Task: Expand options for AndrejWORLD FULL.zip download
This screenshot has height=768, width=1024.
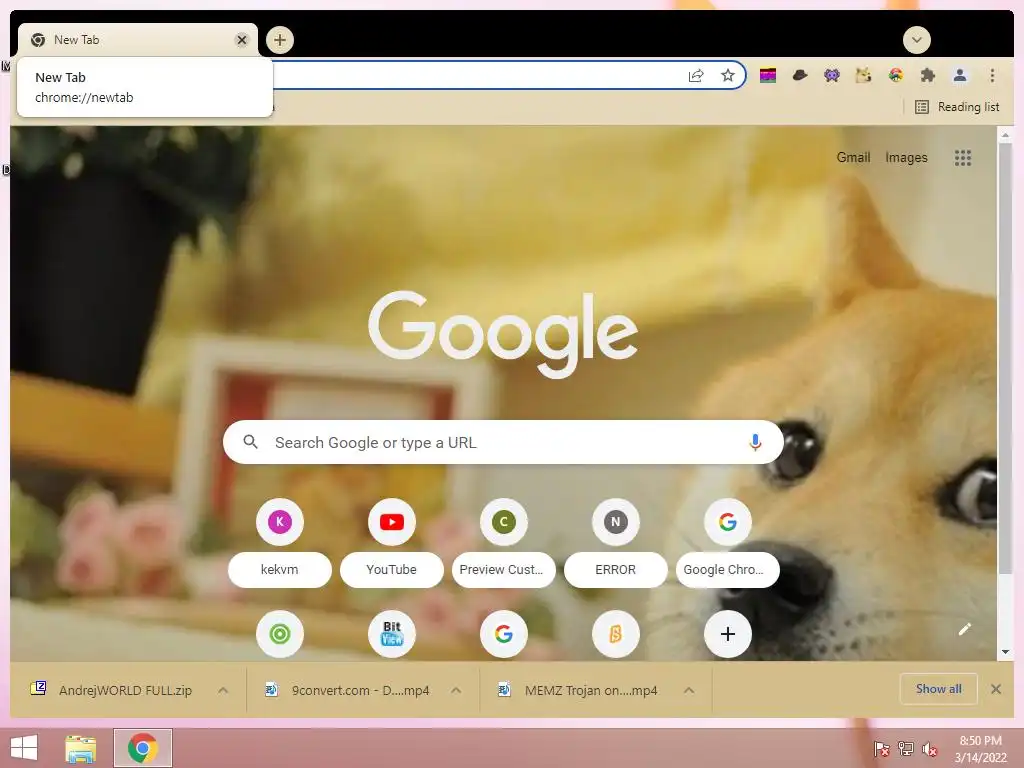Action: 223,690
